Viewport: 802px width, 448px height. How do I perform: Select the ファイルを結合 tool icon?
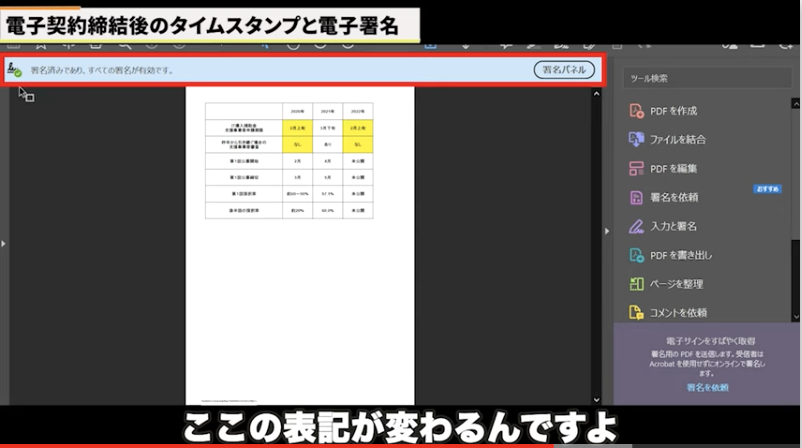click(x=636, y=139)
